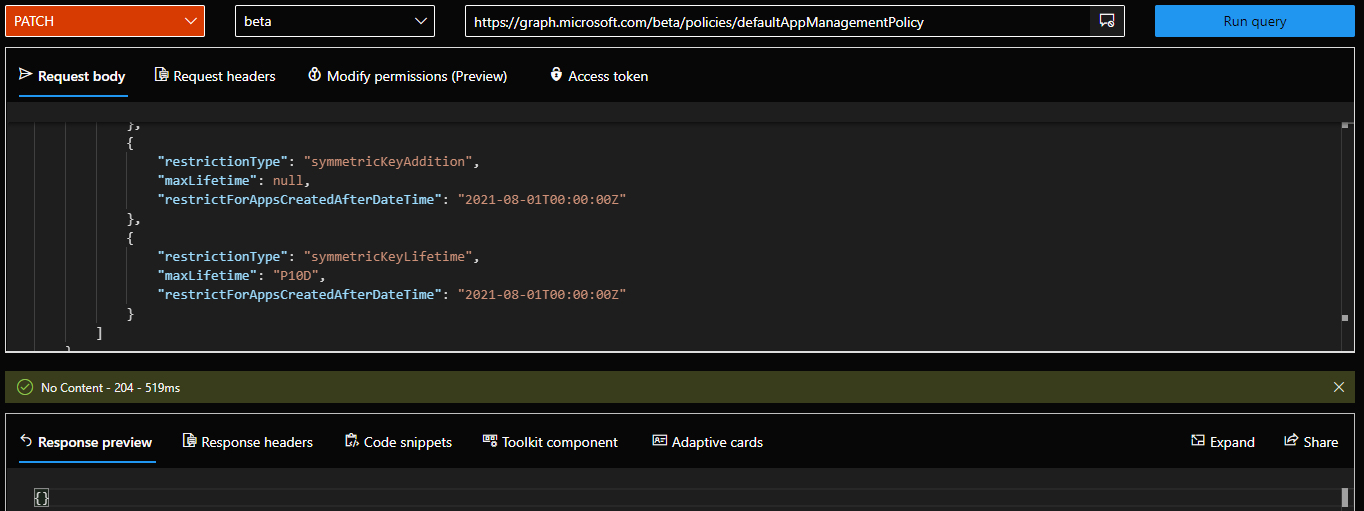Click the Graph query URL input field
Screen dimensions: 1364x511
coord(776,21)
